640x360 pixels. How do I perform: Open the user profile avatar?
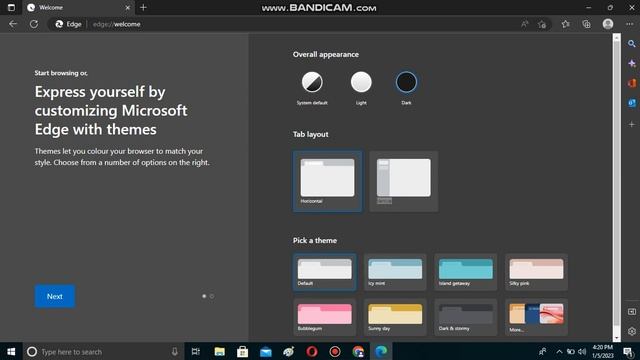tap(608, 24)
